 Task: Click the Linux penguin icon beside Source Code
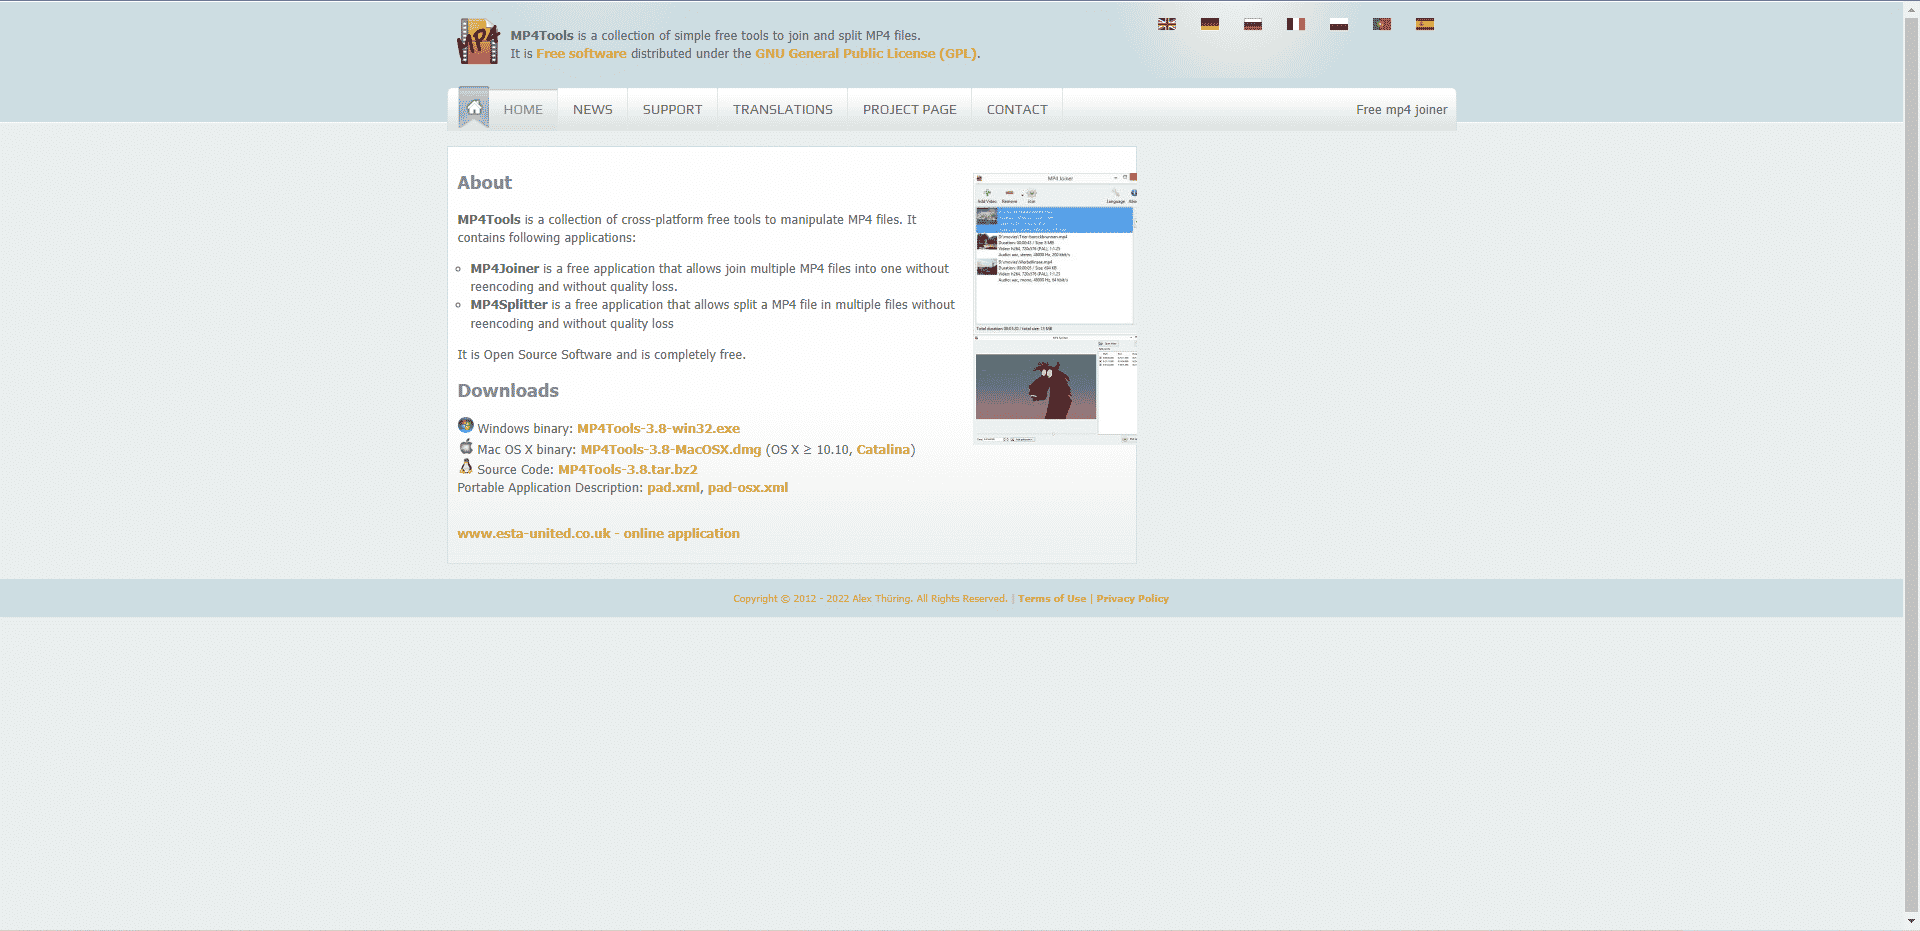(466, 466)
